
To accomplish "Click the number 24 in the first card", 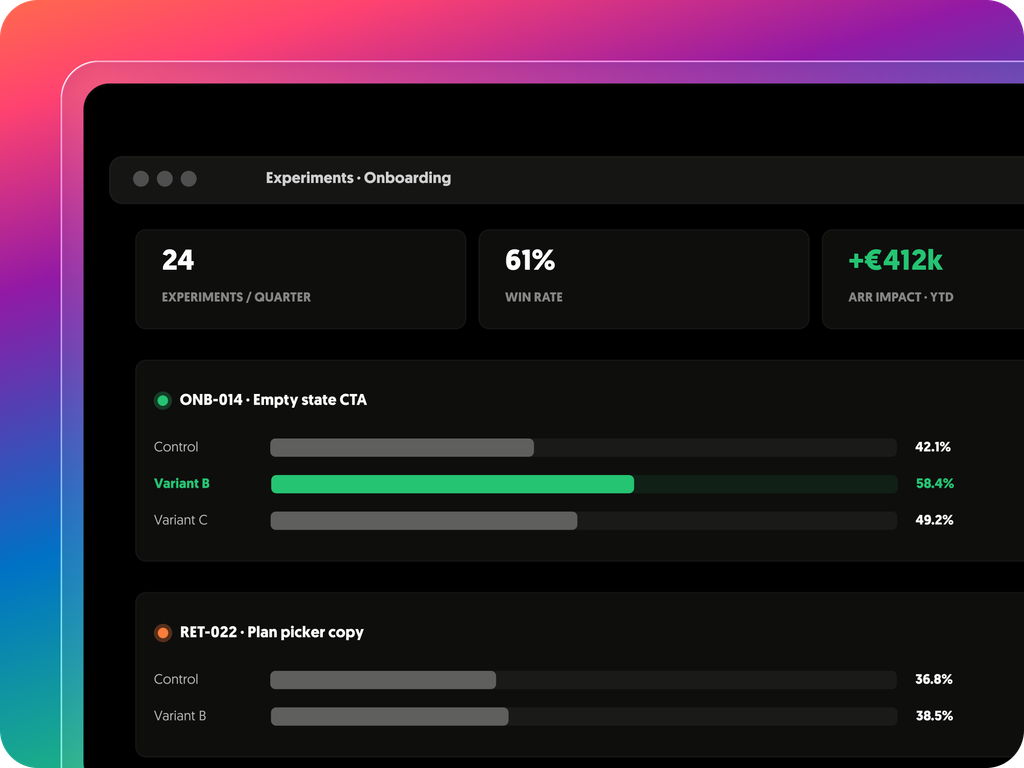I will click(178, 260).
